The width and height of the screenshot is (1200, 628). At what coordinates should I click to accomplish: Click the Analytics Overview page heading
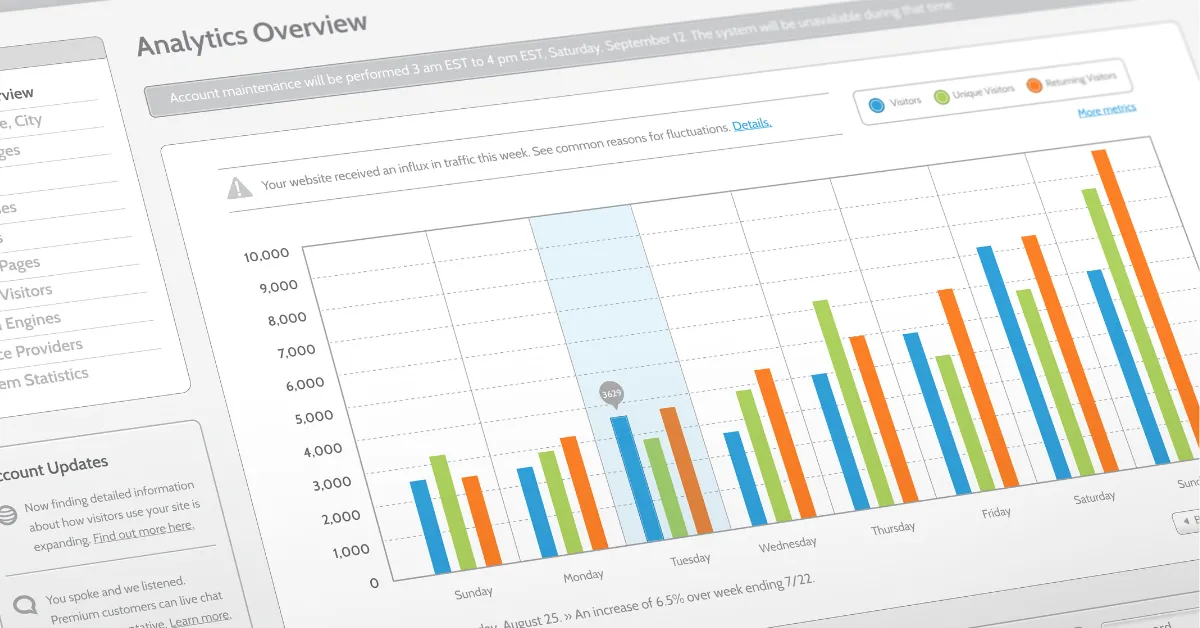(x=250, y=28)
